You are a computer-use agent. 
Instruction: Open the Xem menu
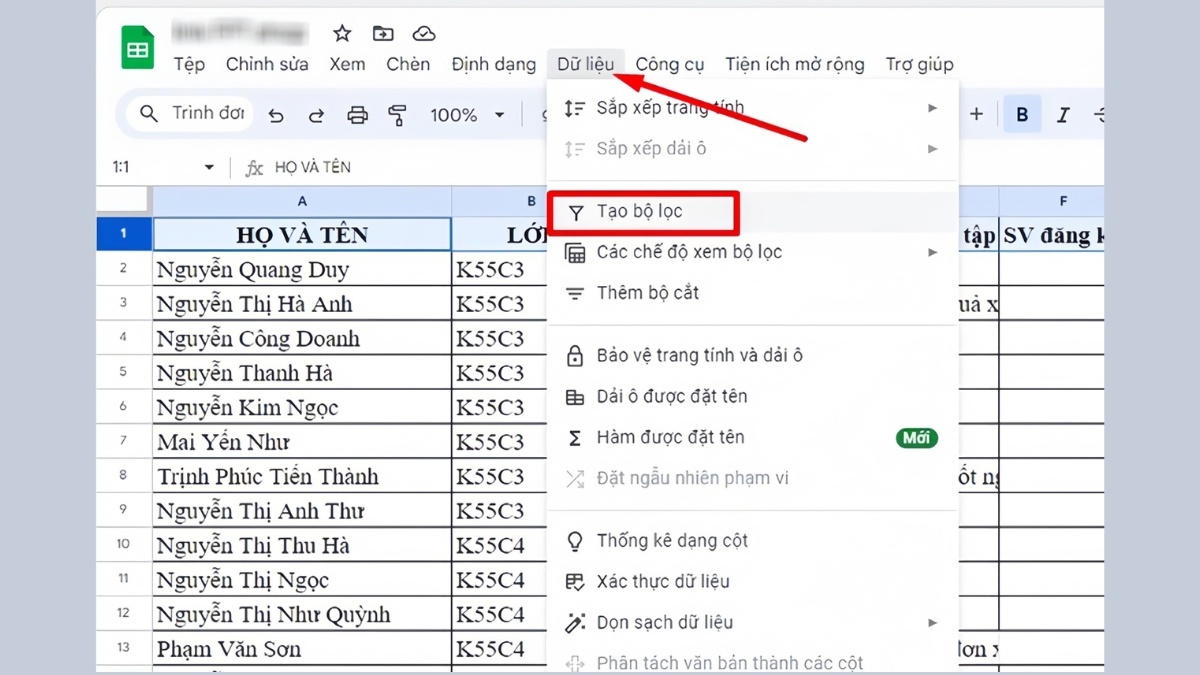(x=347, y=64)
